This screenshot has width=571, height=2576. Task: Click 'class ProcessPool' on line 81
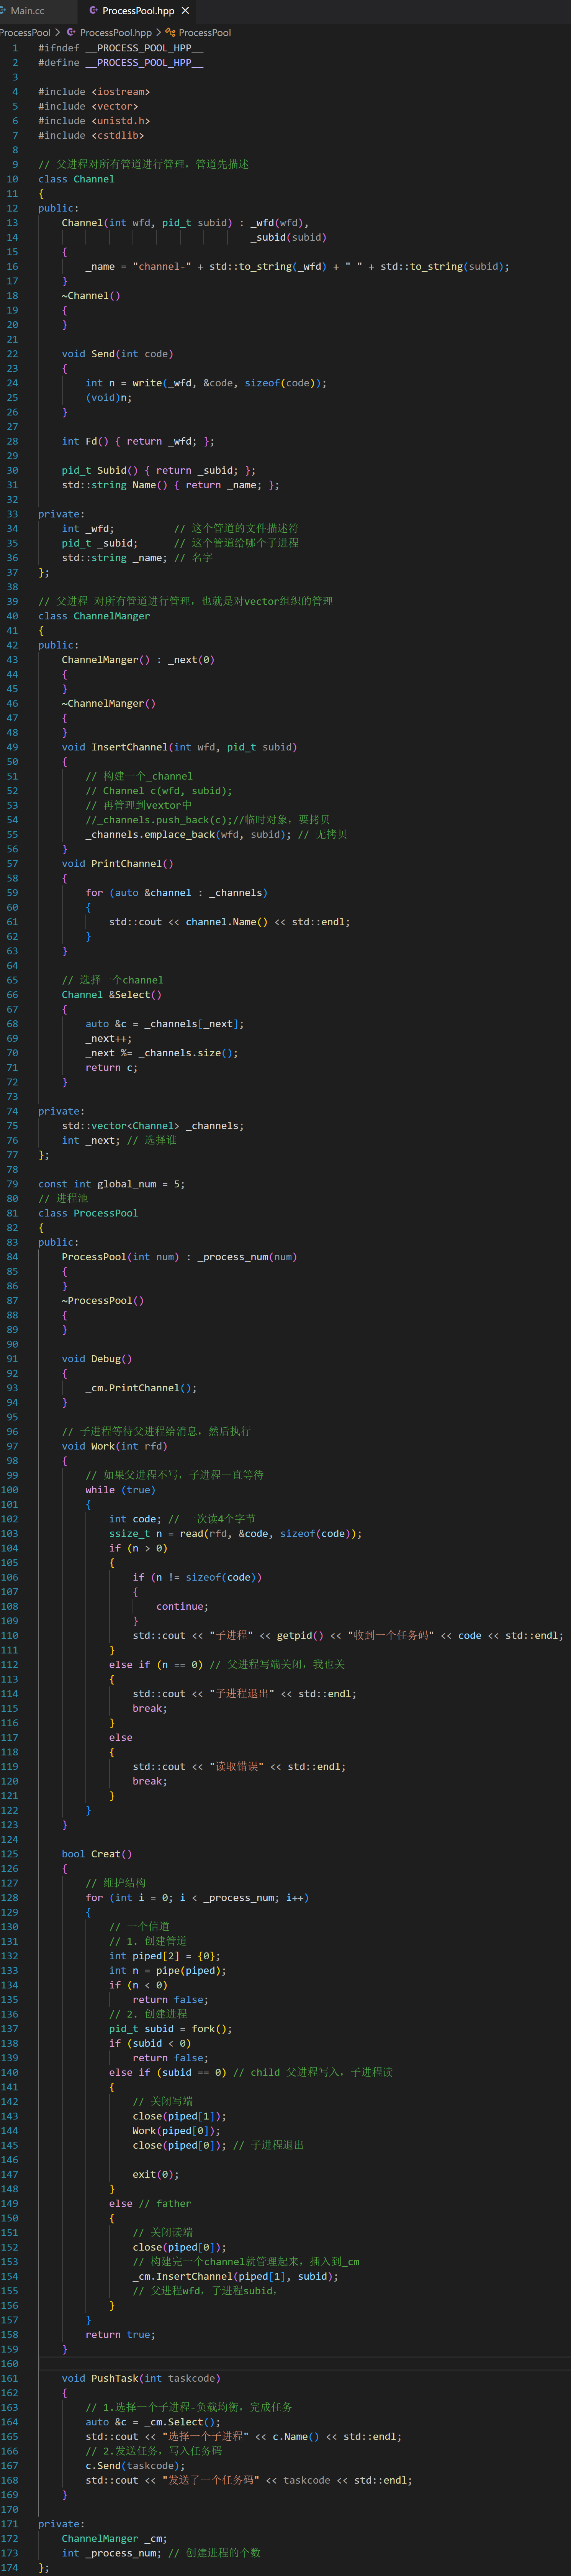tap(88, 1213)
